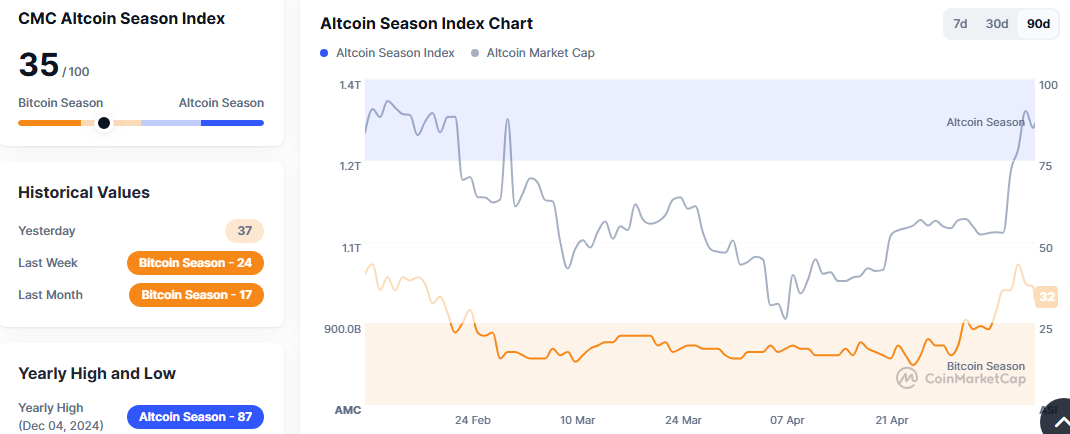Toggle the Altcoin Season Index legend label
This screenshot has height=434, width=1070.
pos(395,53)
